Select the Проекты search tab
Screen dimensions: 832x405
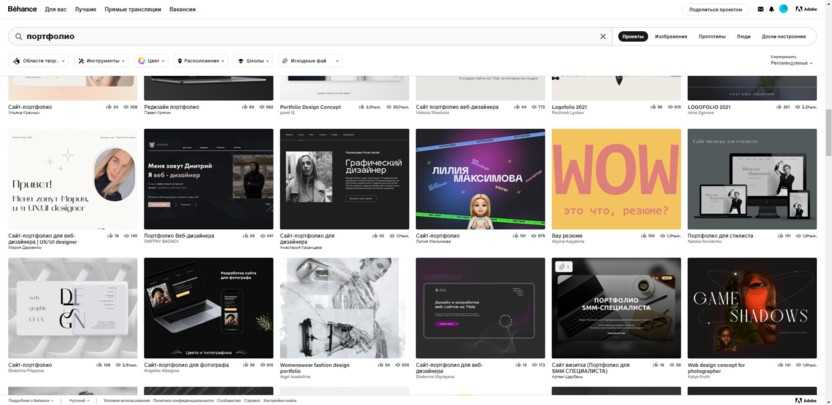tap(633, 36)
